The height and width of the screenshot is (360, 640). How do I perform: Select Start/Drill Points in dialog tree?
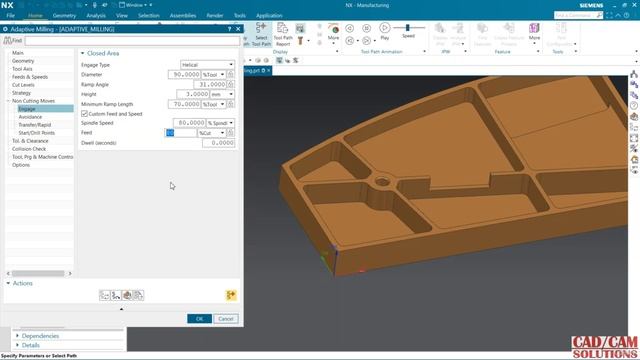(36, 133)
